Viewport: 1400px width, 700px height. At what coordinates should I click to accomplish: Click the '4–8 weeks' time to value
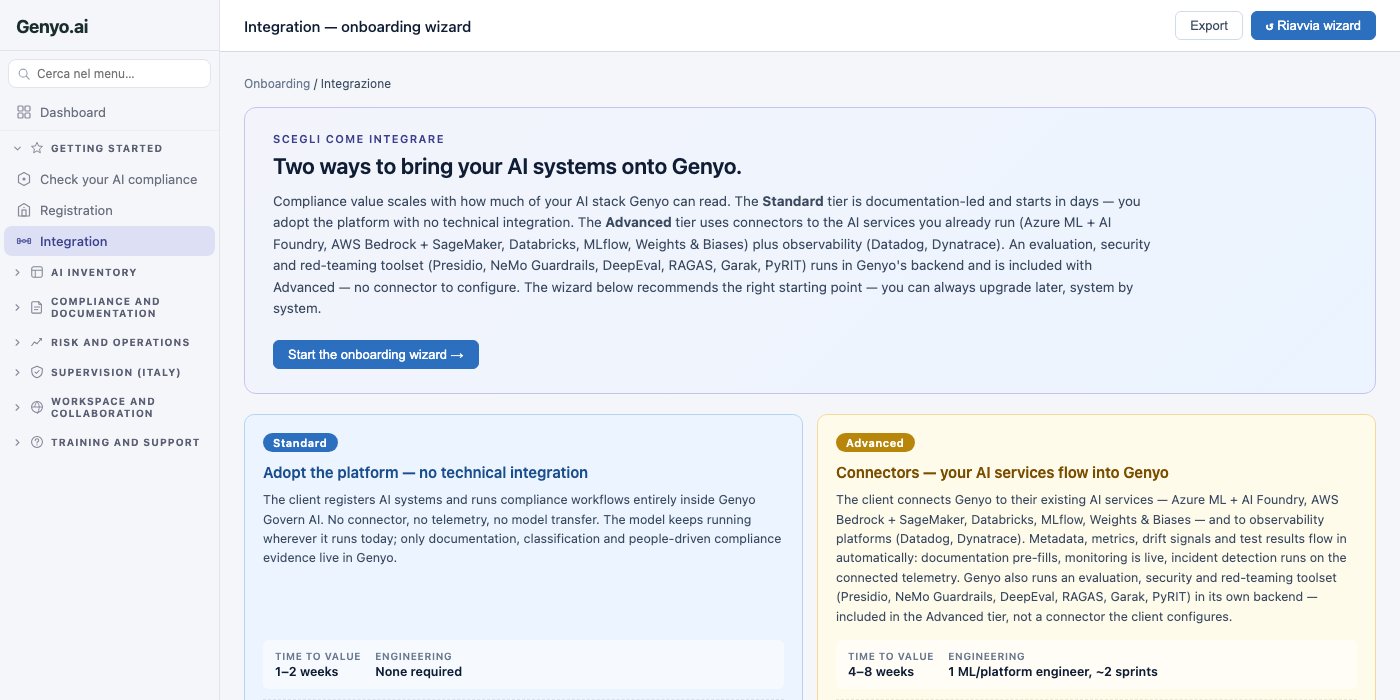pyautogui.click(x=881, y=672)
